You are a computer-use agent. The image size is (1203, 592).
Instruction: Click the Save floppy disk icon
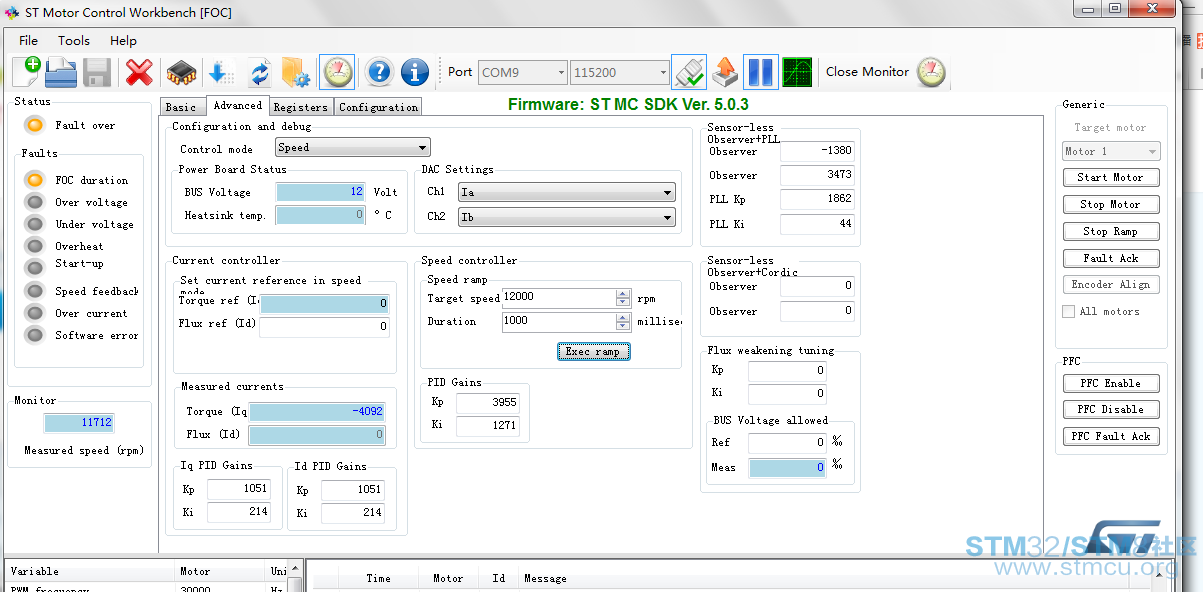click(97, 72)
